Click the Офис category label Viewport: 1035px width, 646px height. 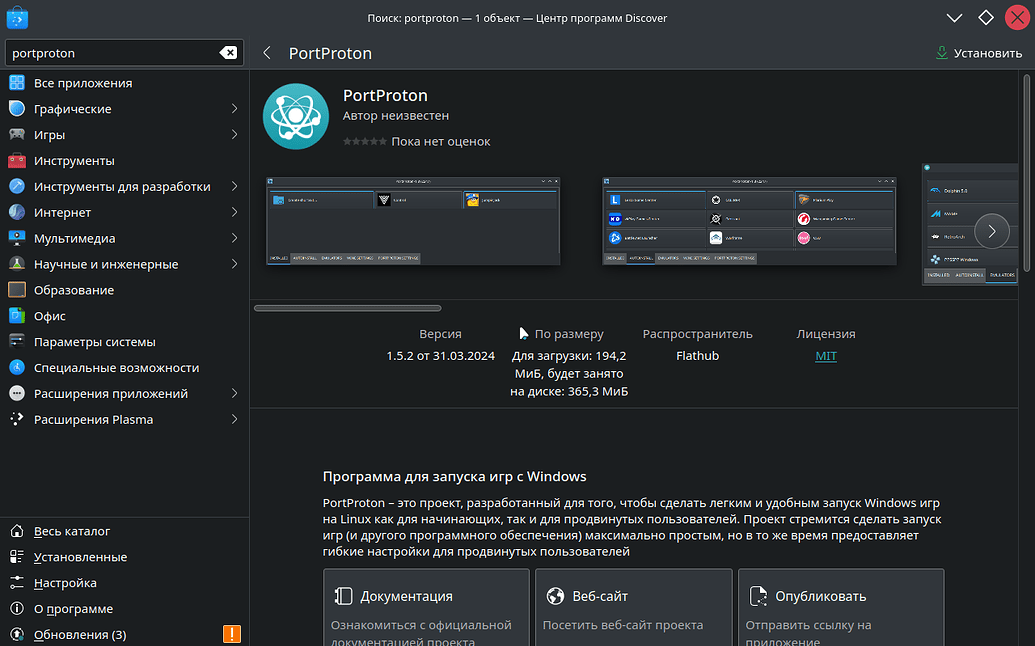pyautogui.click(x=50, y=315)
